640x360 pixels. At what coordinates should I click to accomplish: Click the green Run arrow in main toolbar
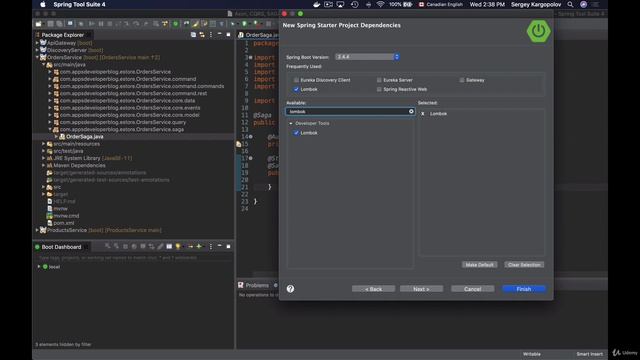pyautogui.click(x=244, y=24)
